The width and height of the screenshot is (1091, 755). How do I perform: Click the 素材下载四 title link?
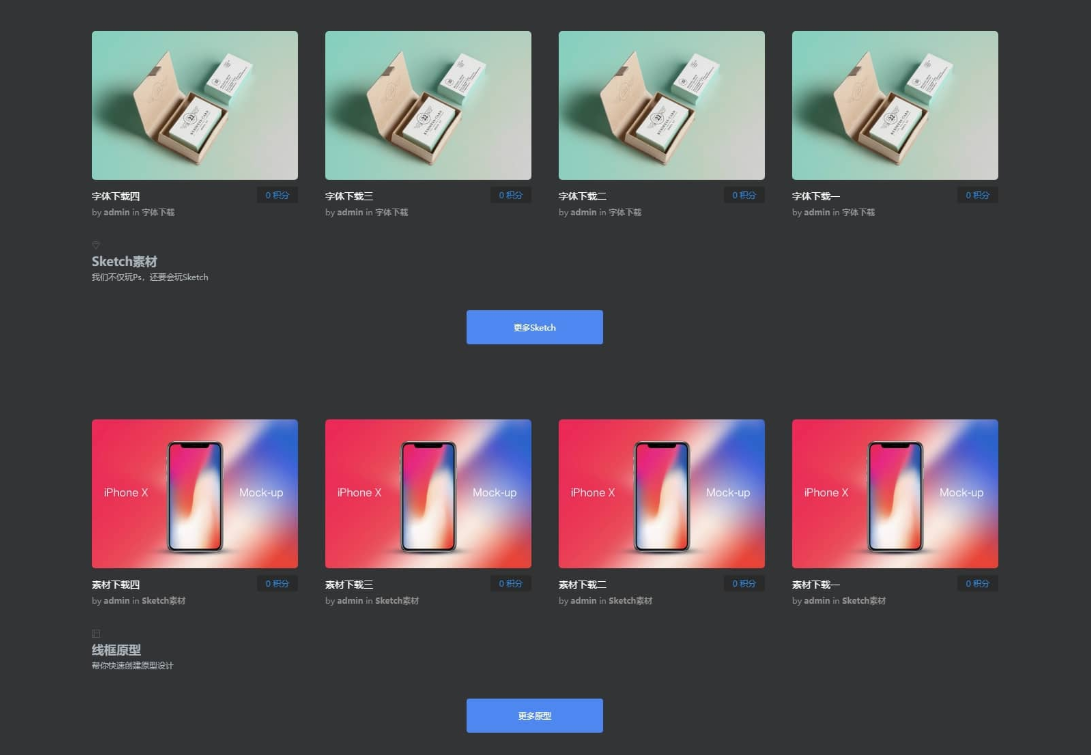tap(116, 585)
